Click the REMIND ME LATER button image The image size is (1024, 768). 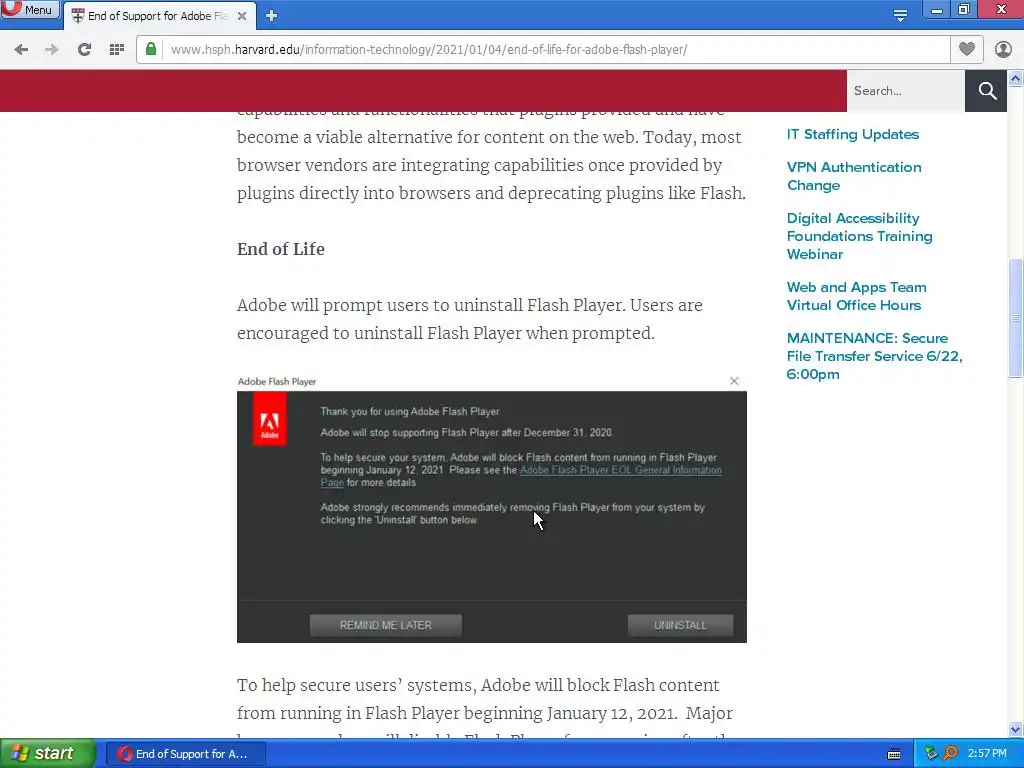385,625
